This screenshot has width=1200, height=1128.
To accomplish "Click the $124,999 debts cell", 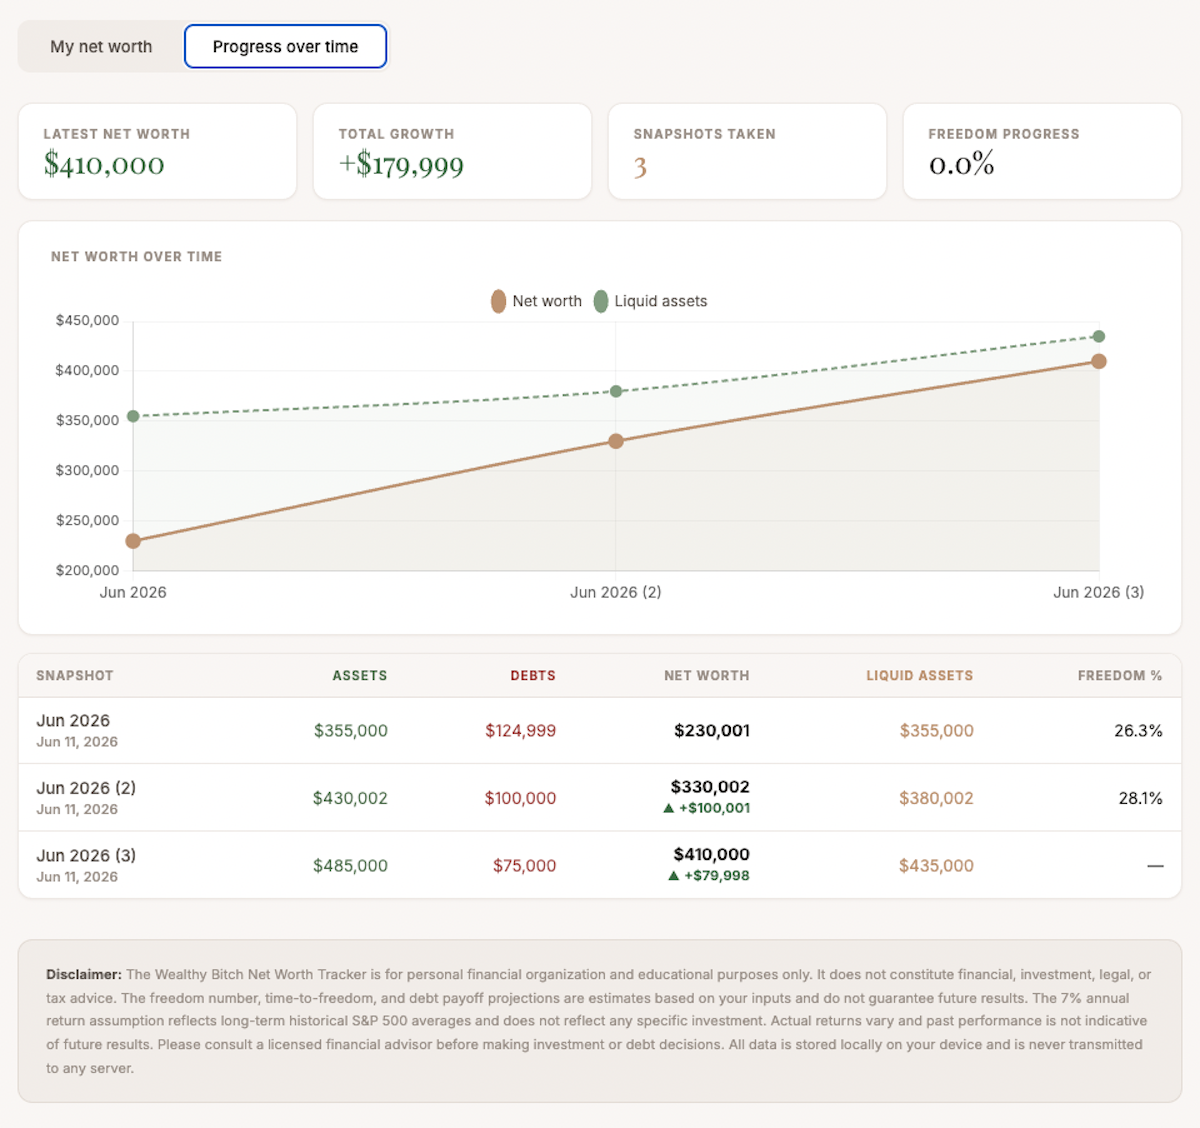I will click(521, 731).
